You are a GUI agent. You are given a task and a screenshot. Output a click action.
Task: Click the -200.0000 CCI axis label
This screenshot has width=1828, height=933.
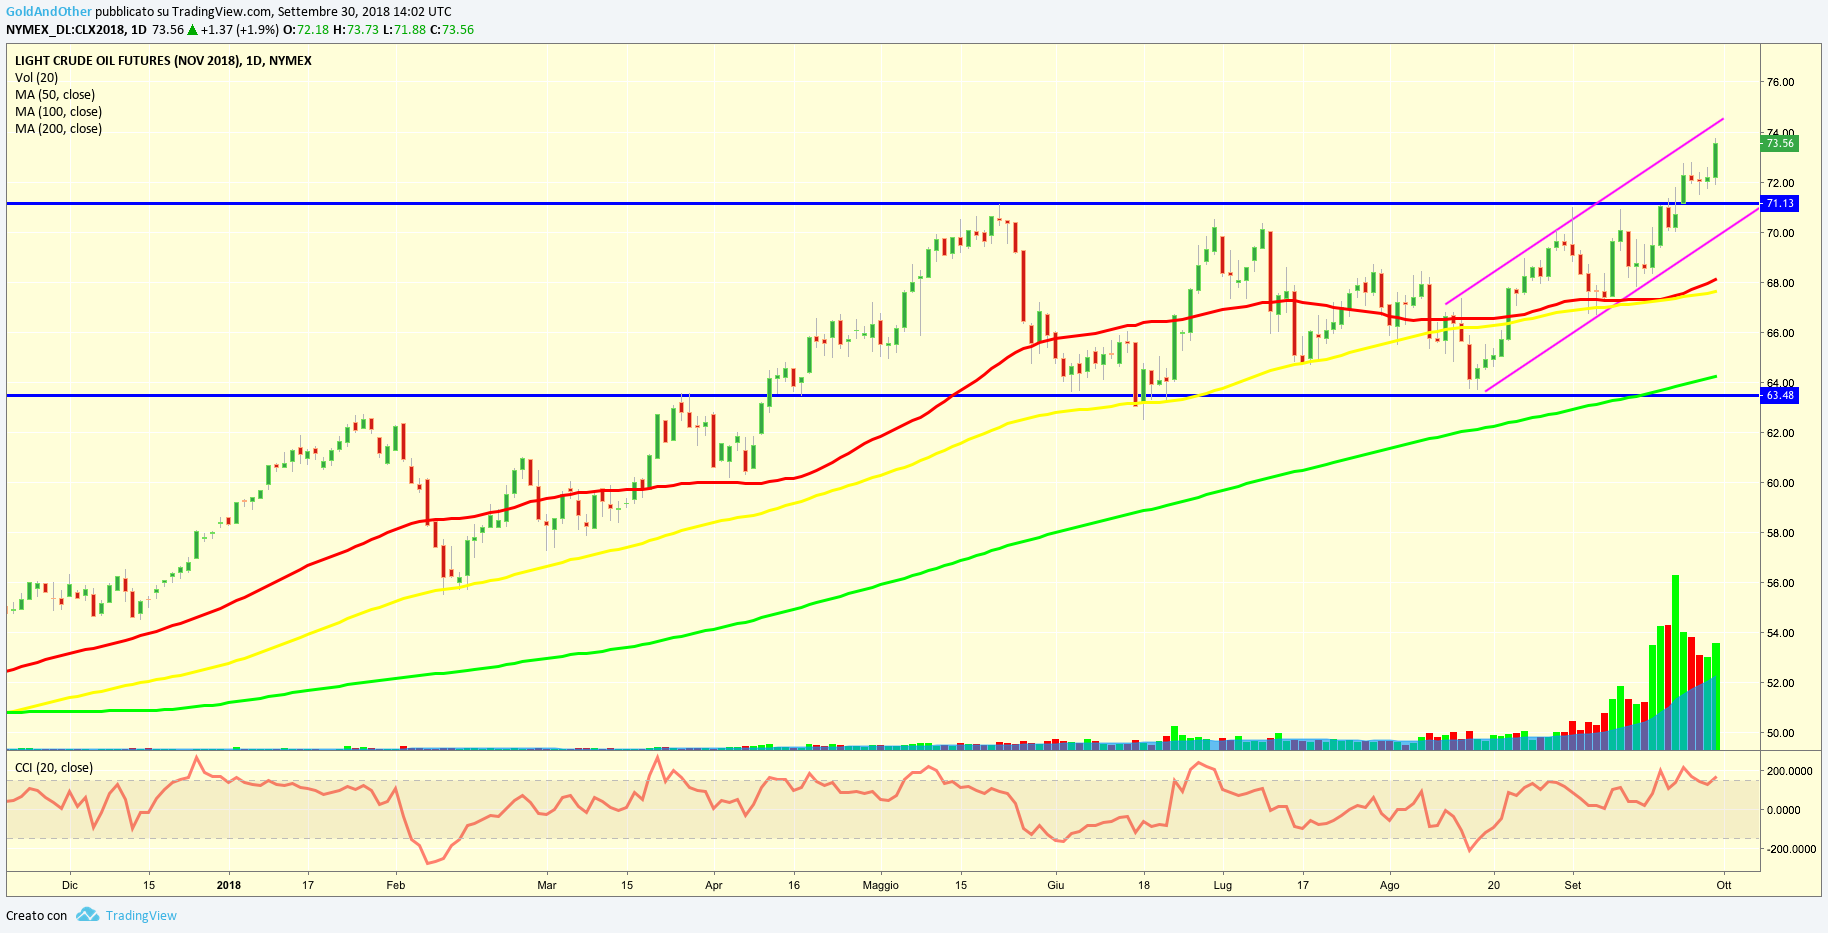(1789, 849)
